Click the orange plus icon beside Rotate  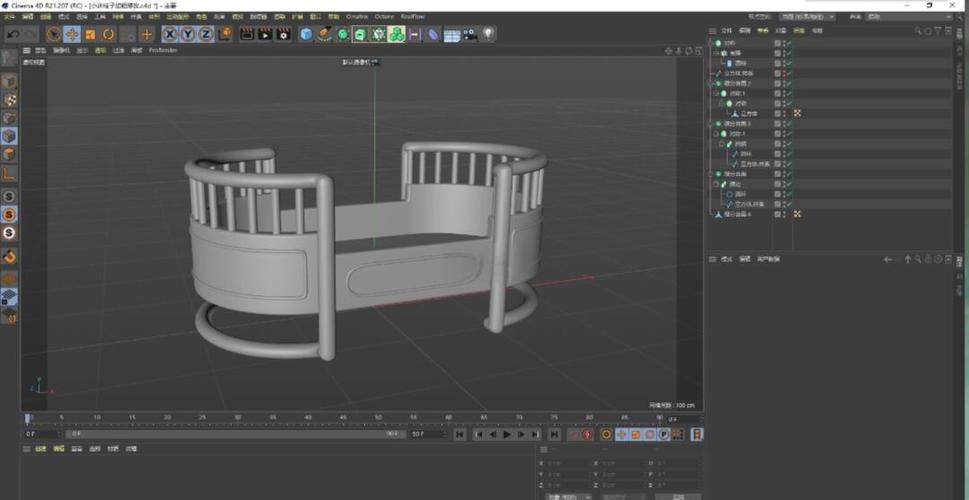coord(146,34)
